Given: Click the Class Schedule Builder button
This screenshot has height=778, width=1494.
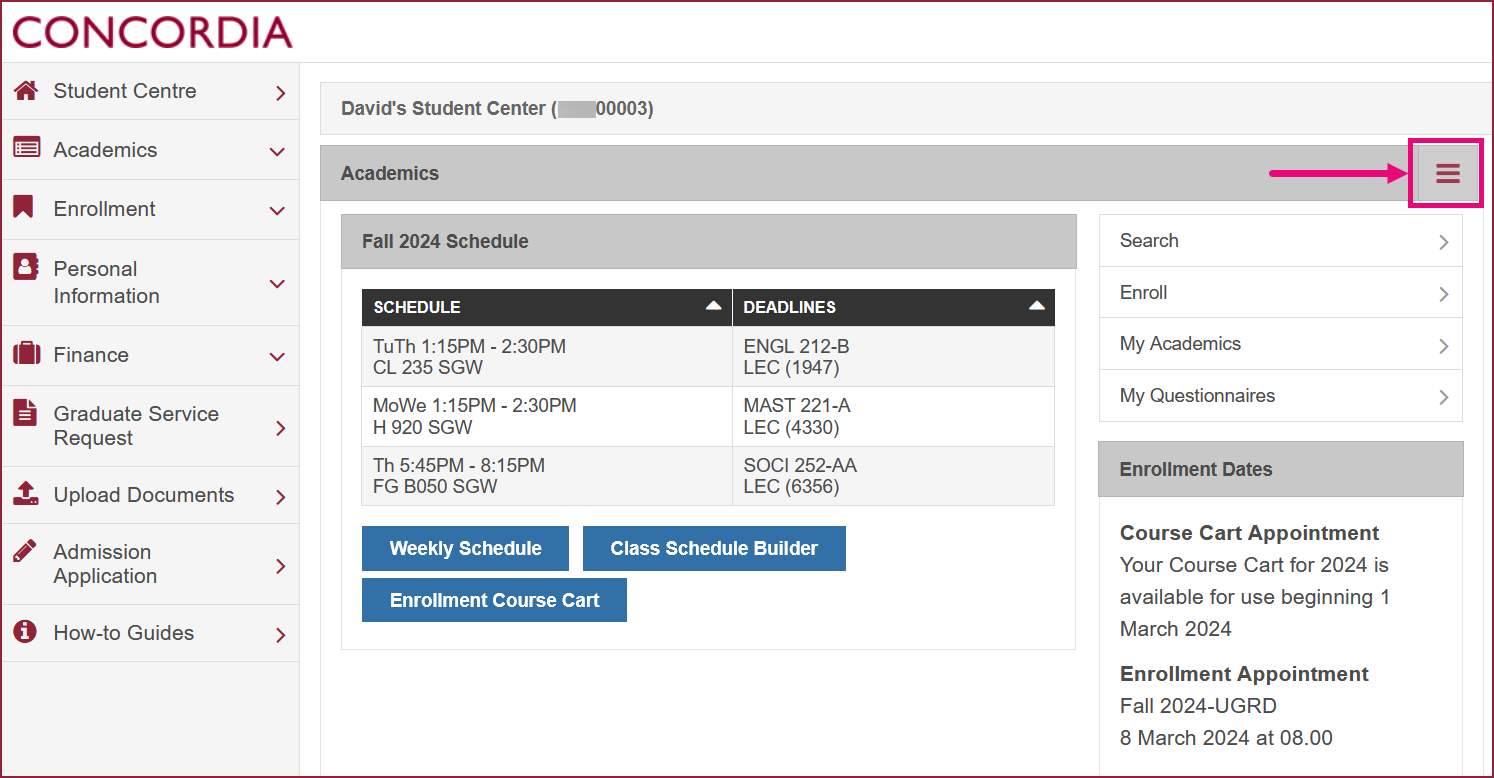Looking at the screenshot, I should 714,548.
